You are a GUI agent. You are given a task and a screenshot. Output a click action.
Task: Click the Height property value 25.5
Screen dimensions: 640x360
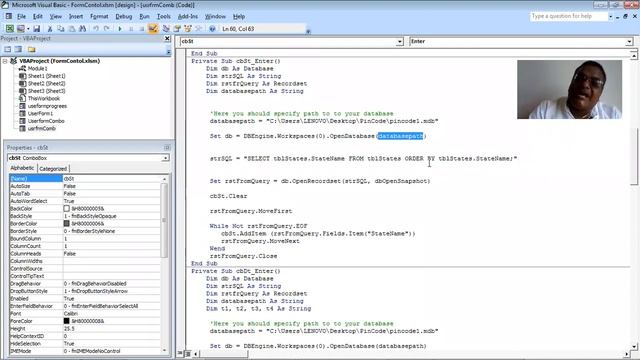pos(112,329)
